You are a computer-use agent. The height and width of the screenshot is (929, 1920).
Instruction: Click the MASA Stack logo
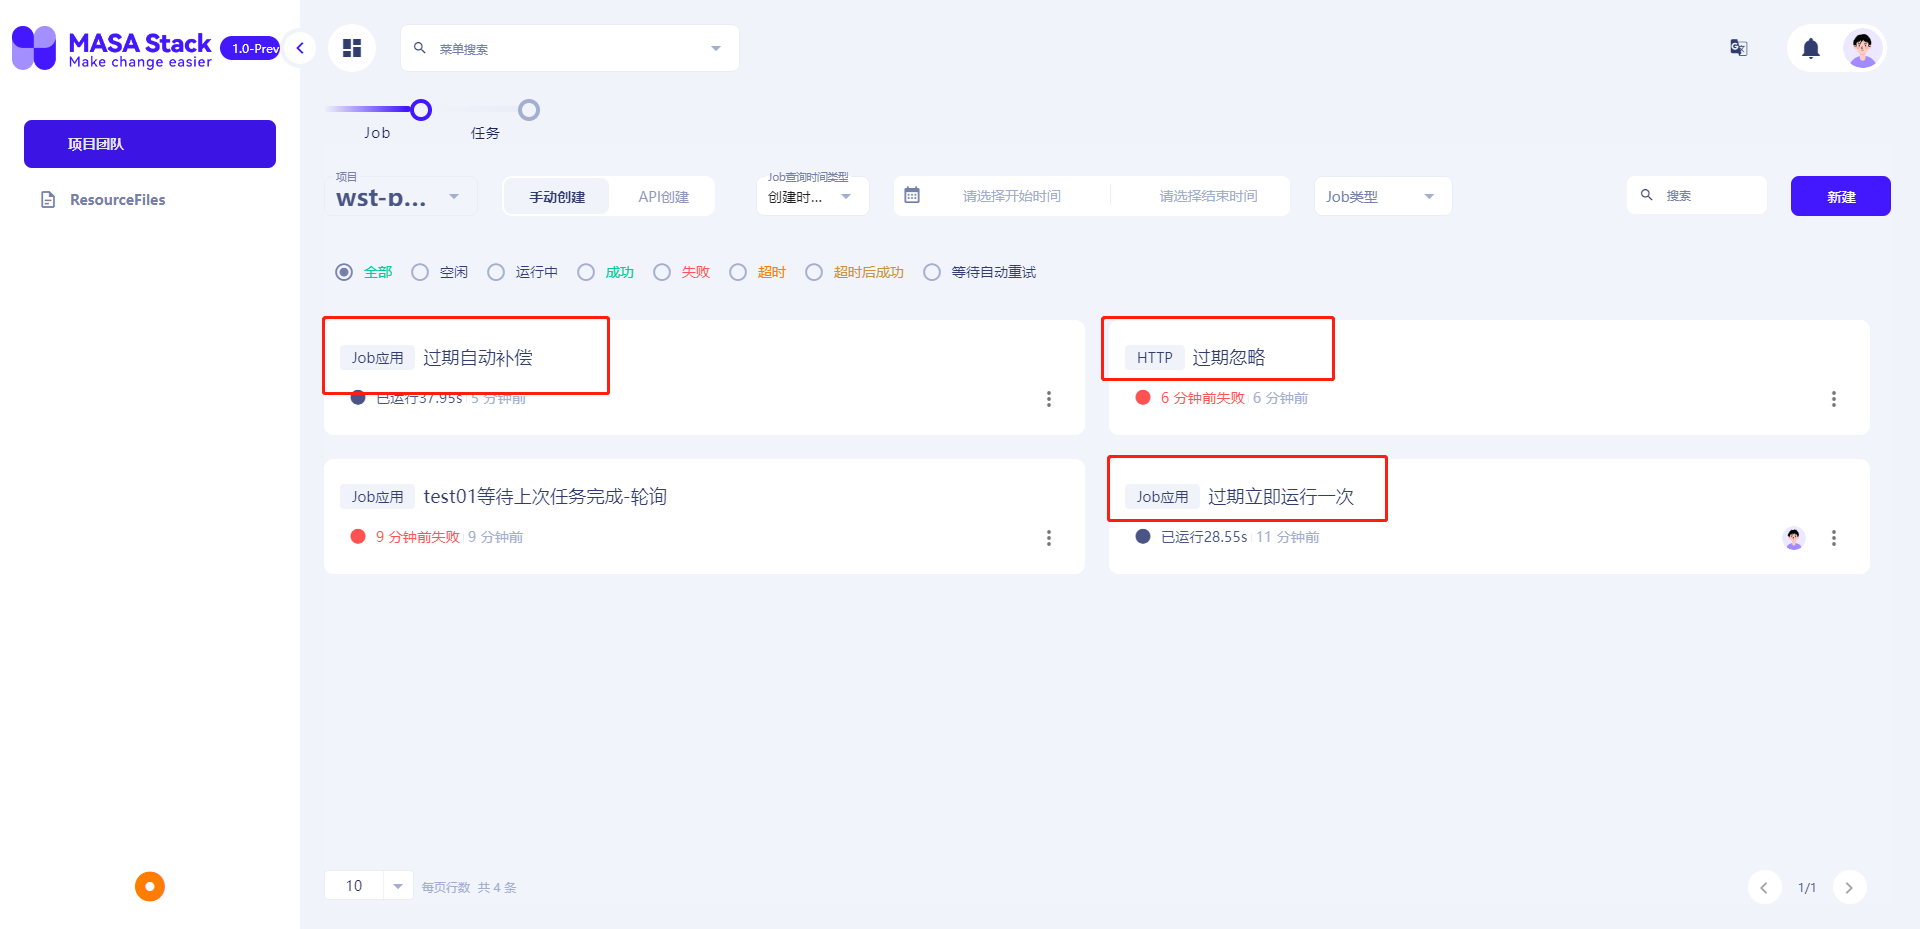coord(112,48)
